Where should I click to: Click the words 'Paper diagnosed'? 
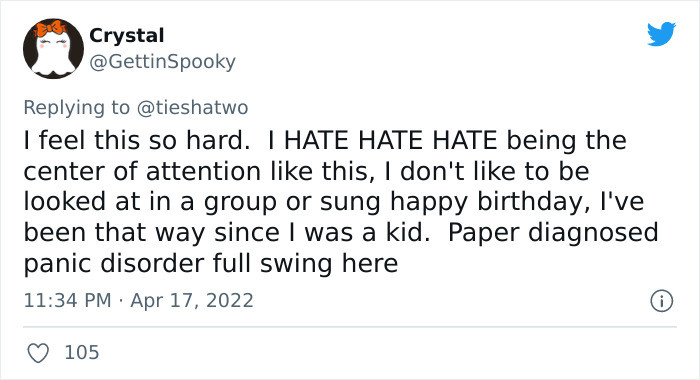[x=553, y=233]
